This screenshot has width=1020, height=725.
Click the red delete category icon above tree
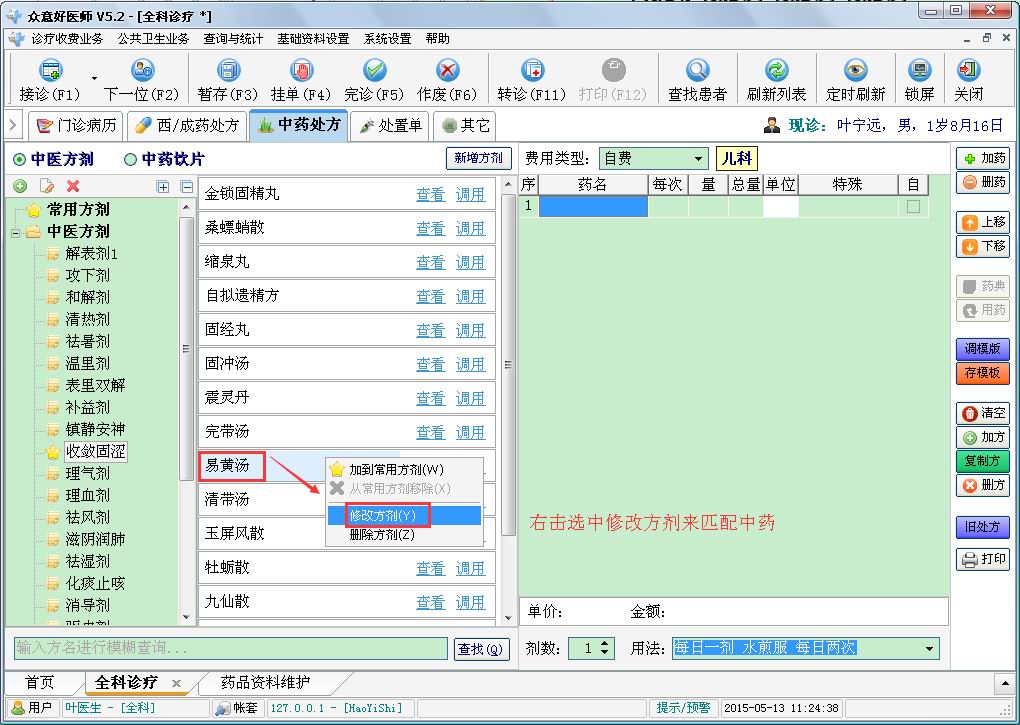73,187
